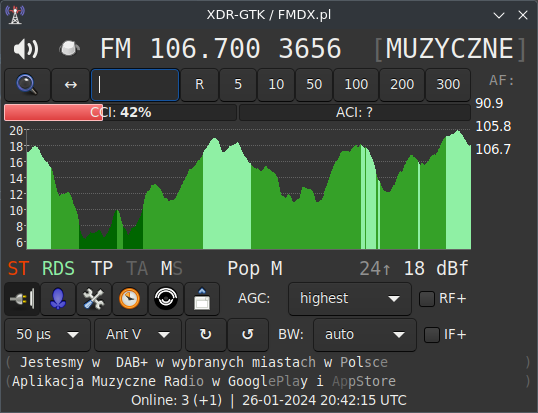Select alternative frequency 90.9
Viewport: 538px width, 413px height.
point(489,103)
